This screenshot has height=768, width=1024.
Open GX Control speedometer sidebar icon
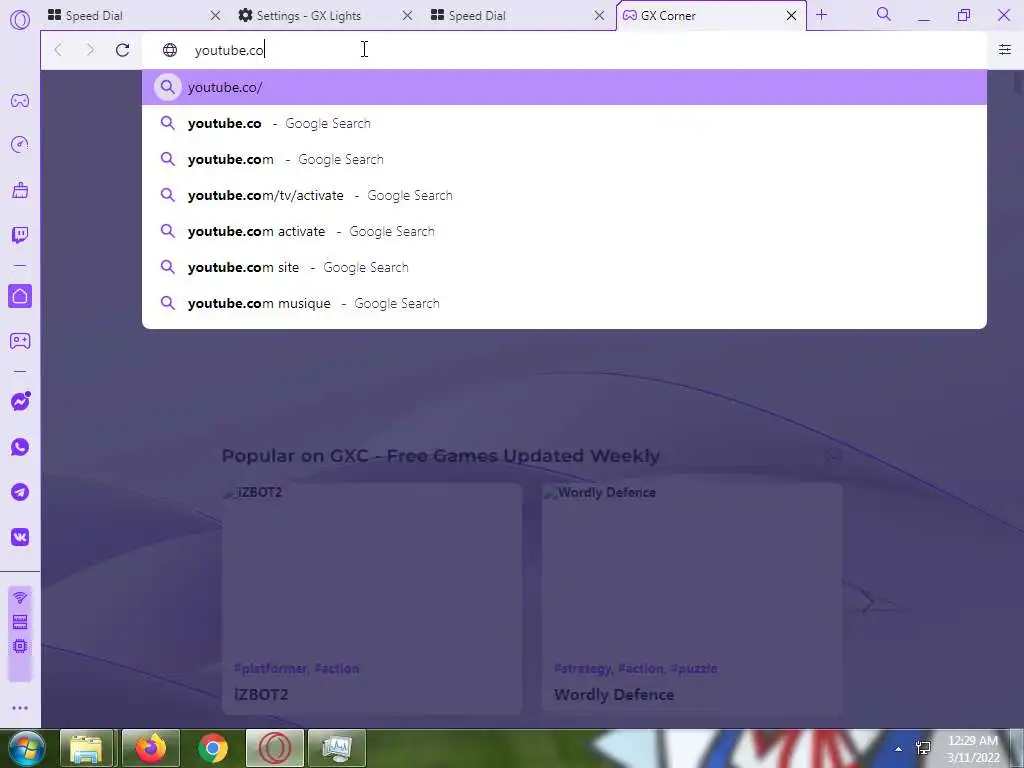[20, 144]
